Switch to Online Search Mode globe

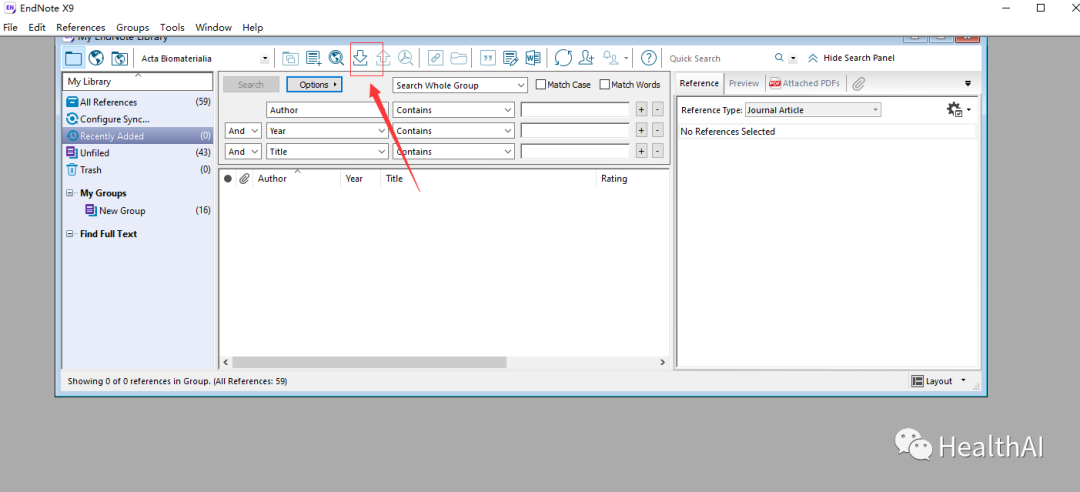click(96, 59)
